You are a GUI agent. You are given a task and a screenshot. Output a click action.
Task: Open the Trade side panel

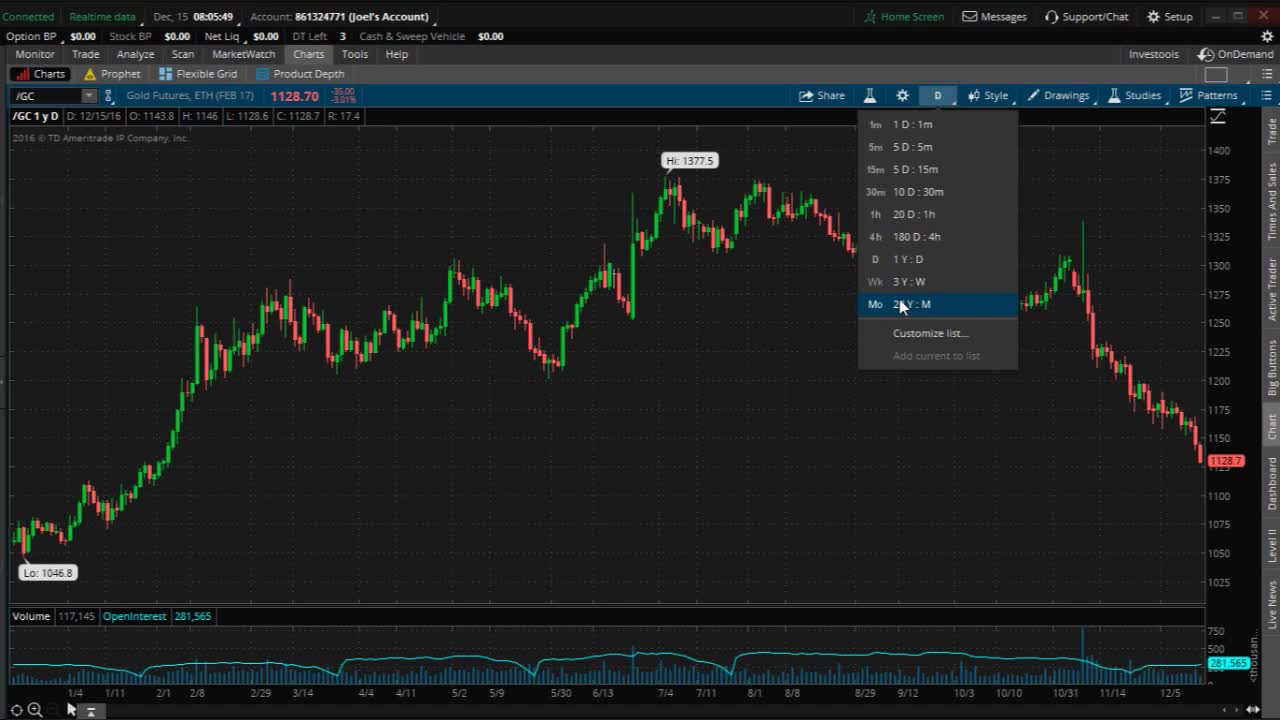tap(1272, 131)
